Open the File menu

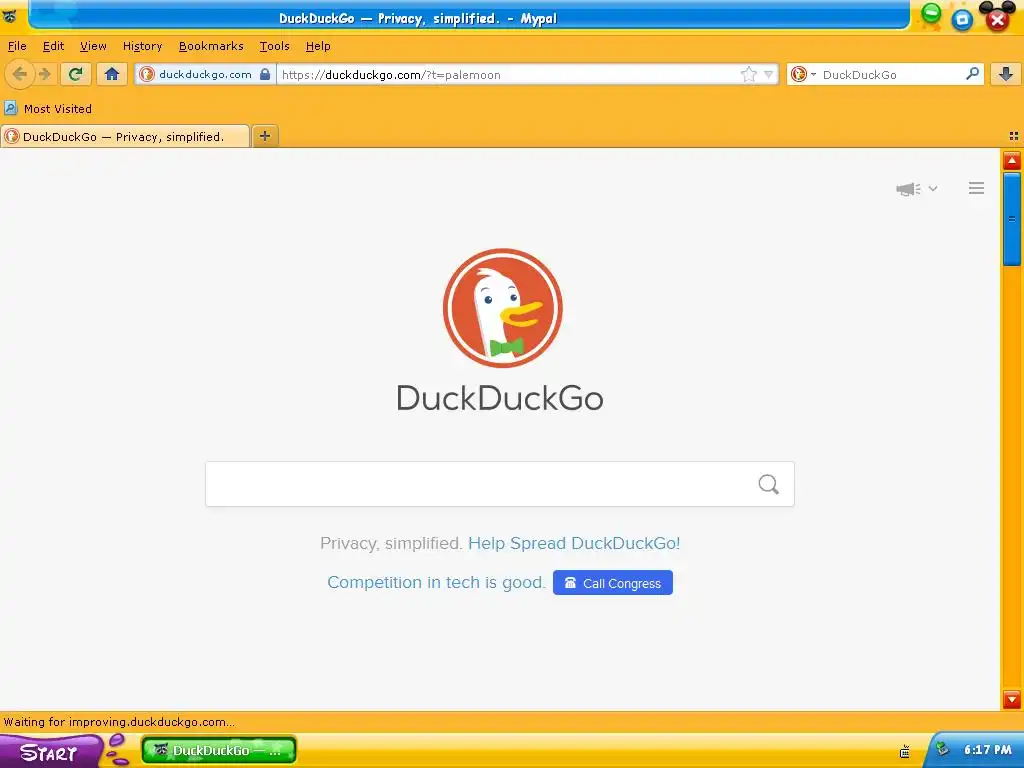pyautogui.click(x=17, y=46)
